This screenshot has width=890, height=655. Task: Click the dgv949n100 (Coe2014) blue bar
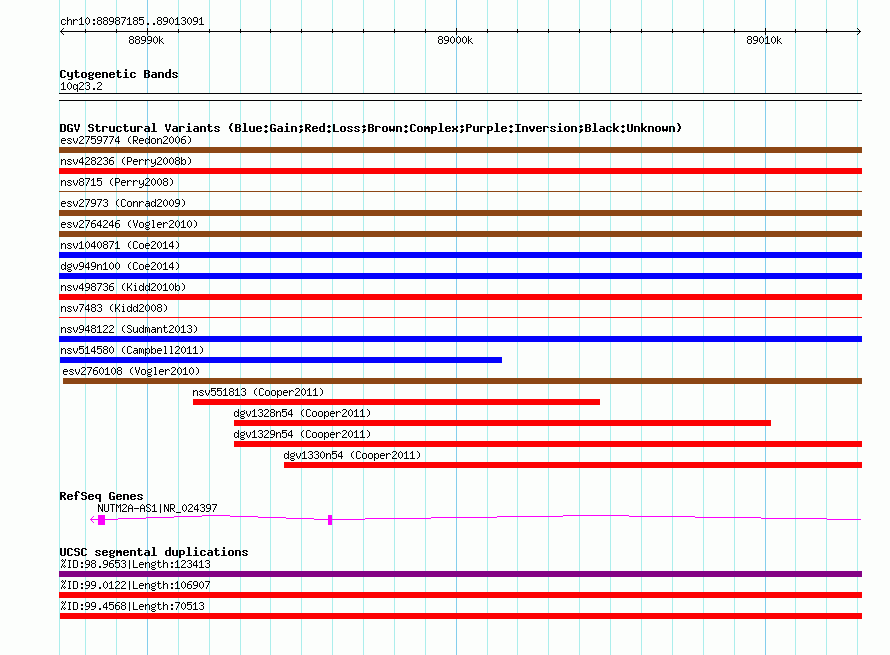coord(460,276)
